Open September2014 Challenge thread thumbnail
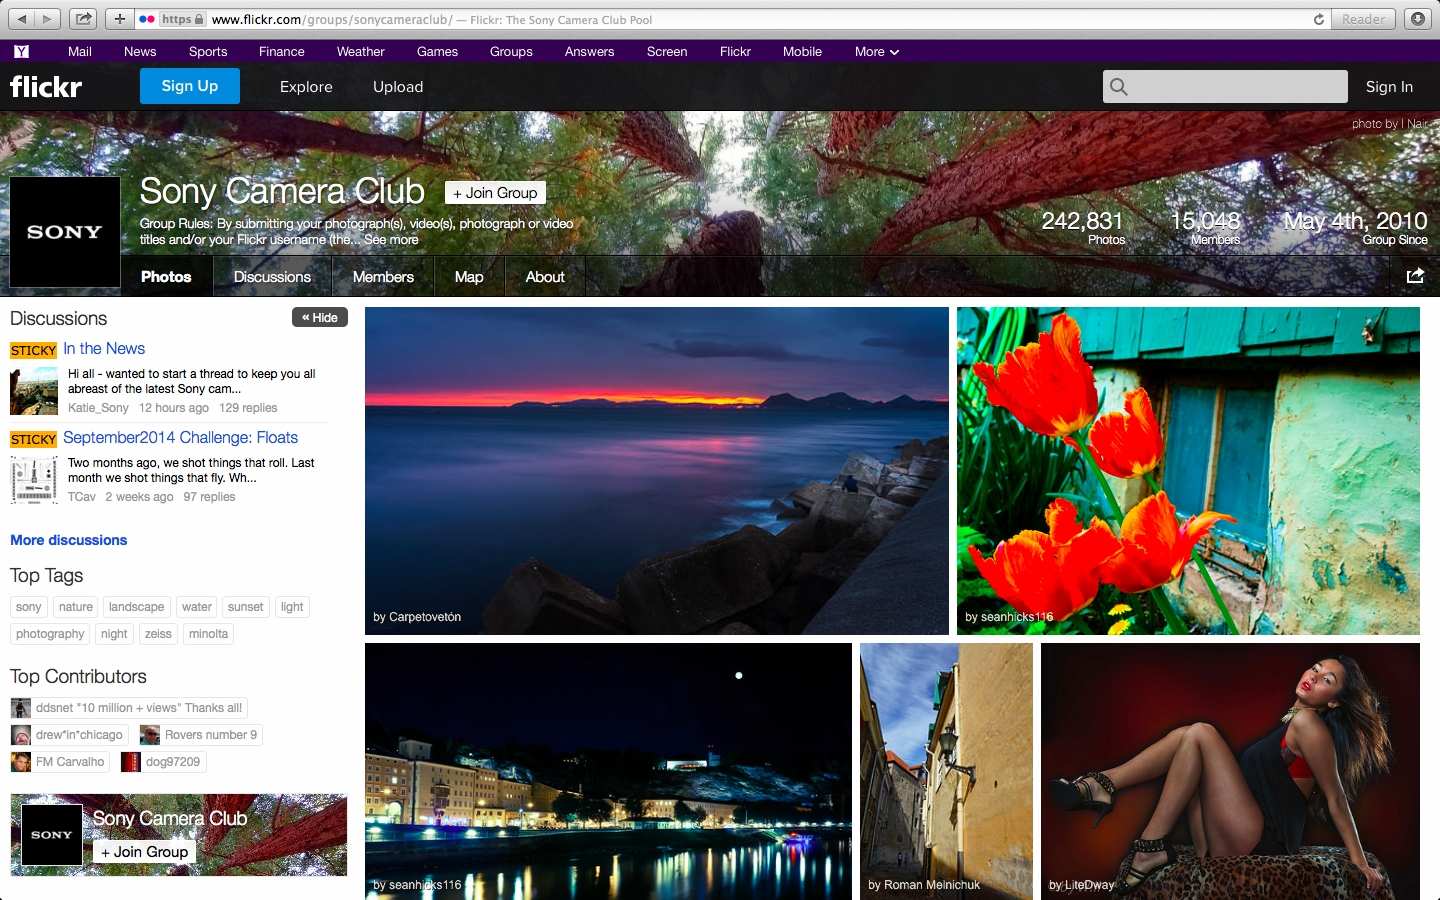The height and width of the screenshot is (900, 1440). pos(34,480)
